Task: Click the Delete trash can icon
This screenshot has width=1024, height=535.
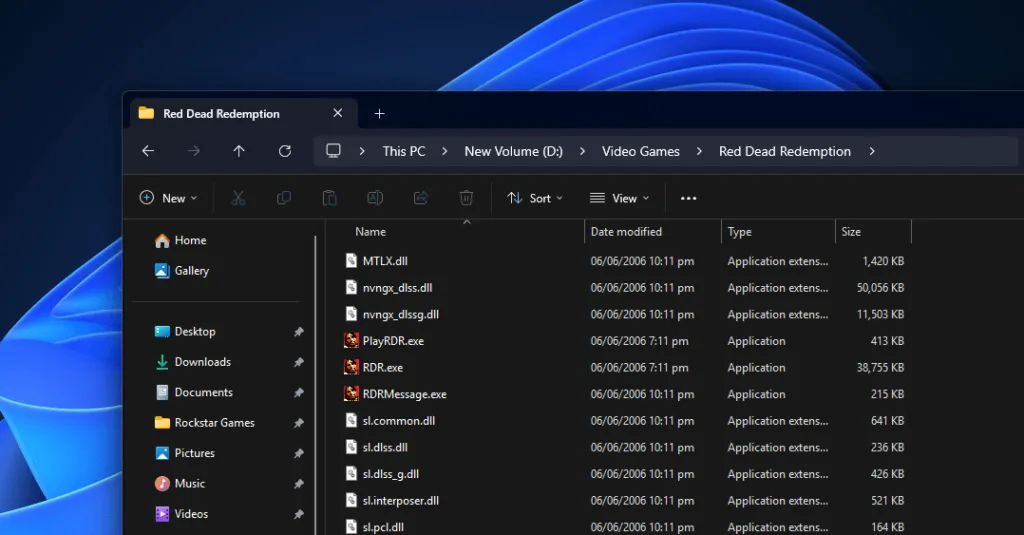Action: 466,198
